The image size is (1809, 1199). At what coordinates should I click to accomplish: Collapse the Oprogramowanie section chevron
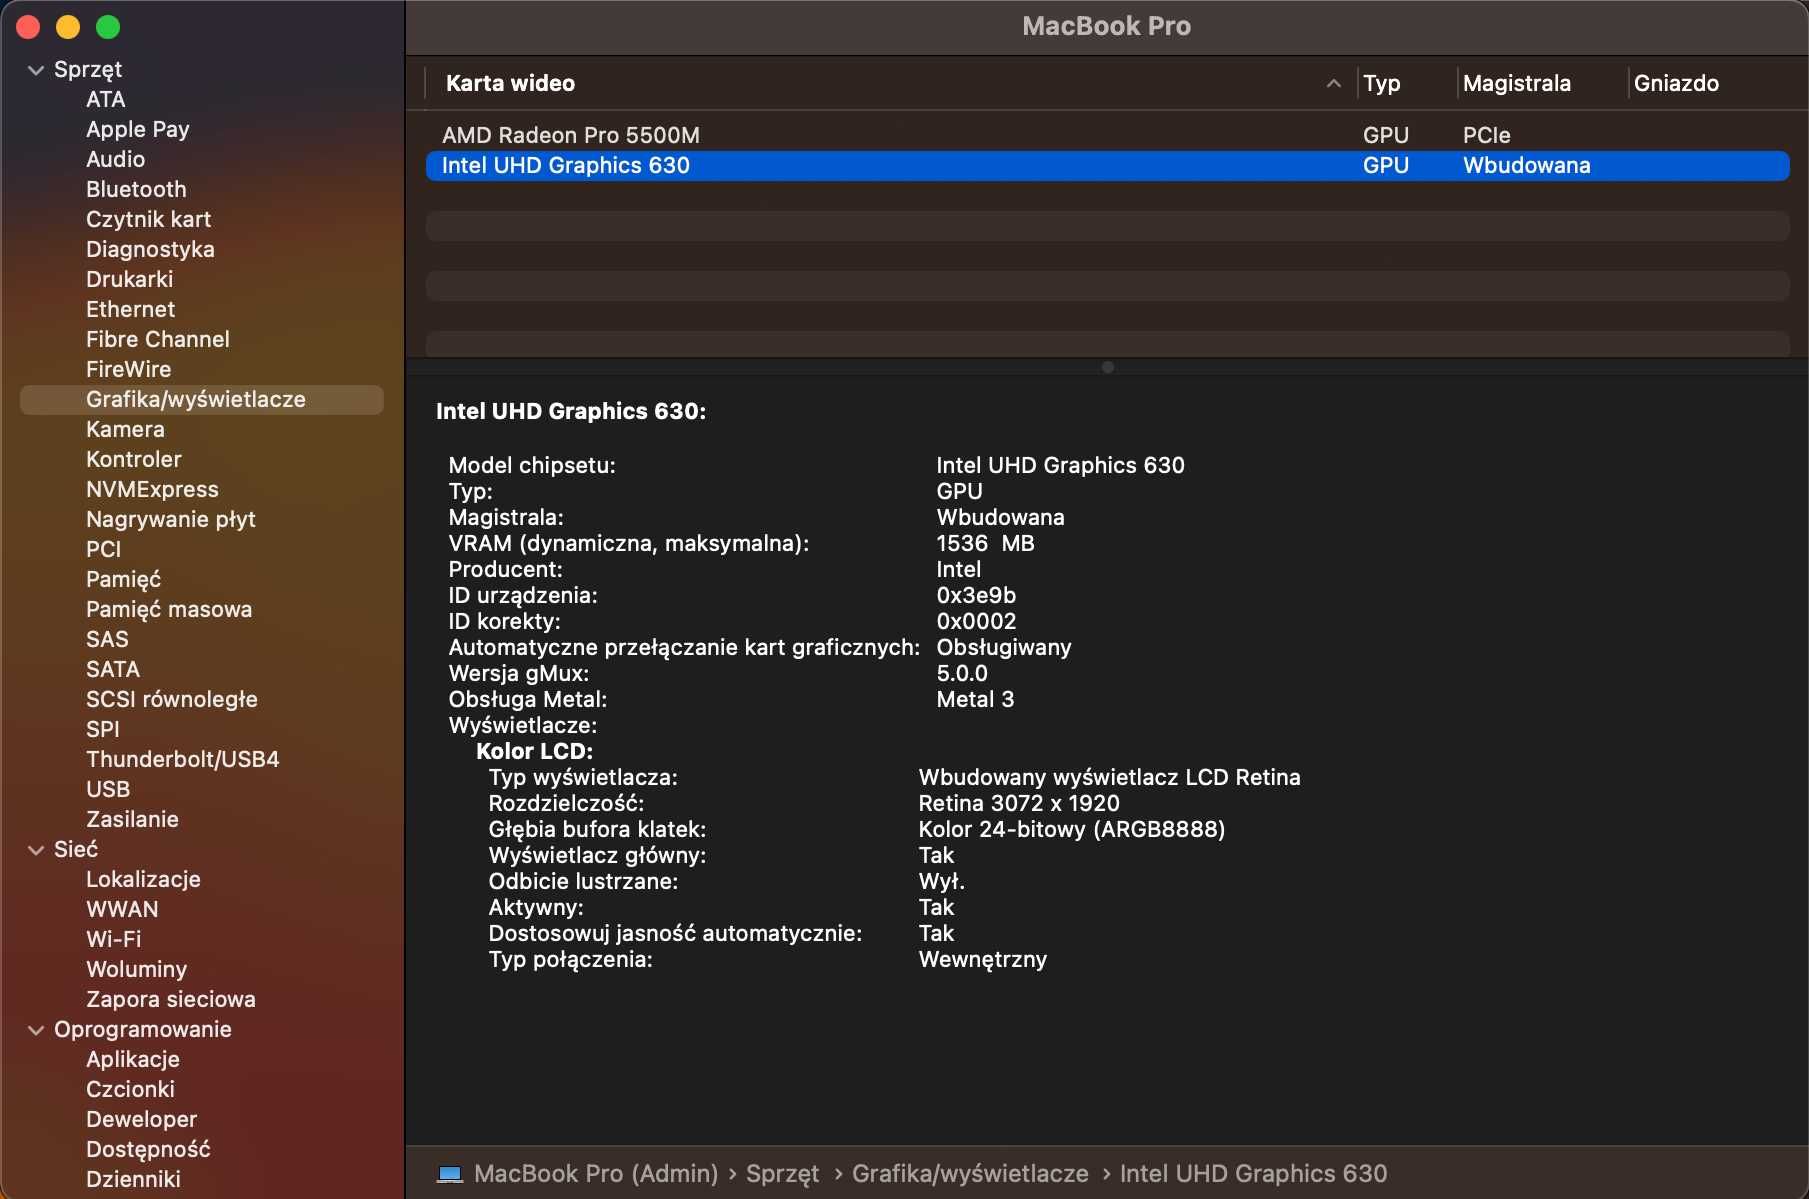(36, 1030)
